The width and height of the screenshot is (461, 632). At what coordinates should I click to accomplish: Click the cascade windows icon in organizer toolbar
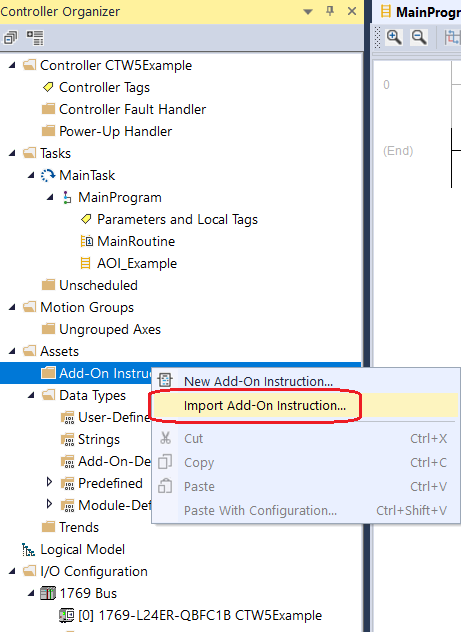coord(10,38)
